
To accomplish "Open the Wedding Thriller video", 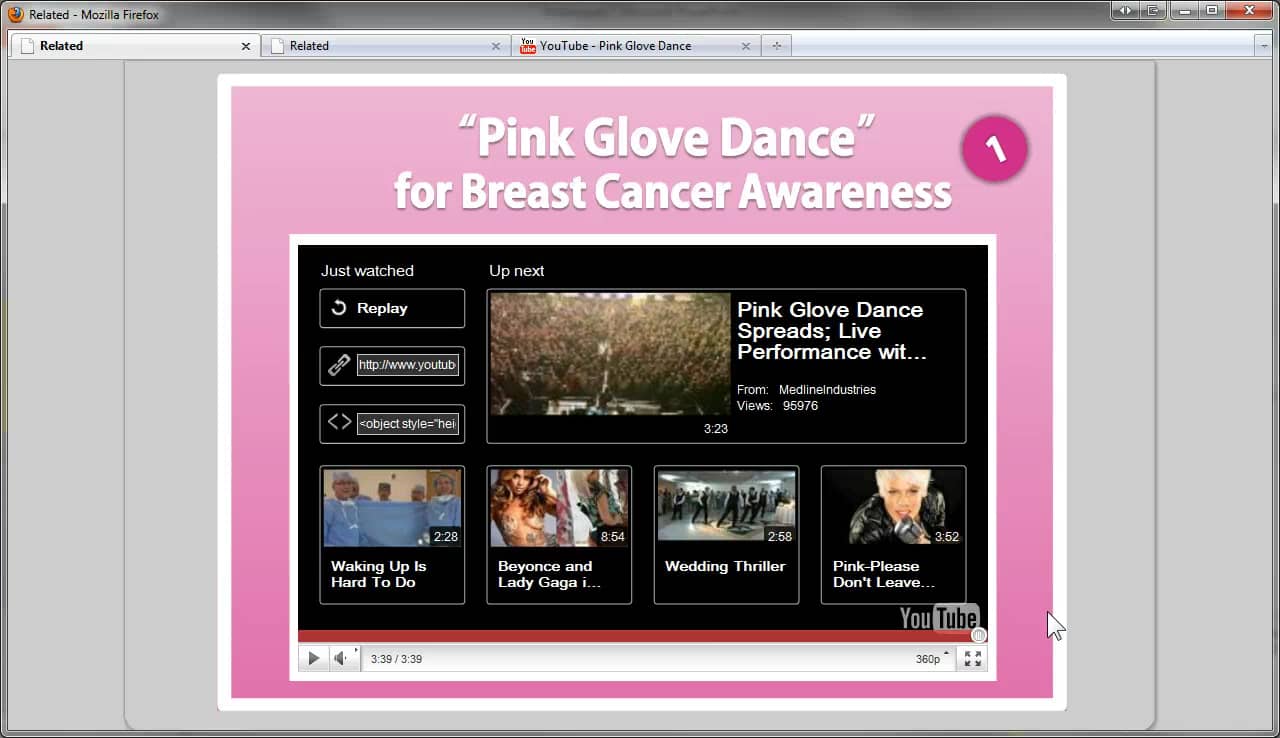I will tap(726, 534).
